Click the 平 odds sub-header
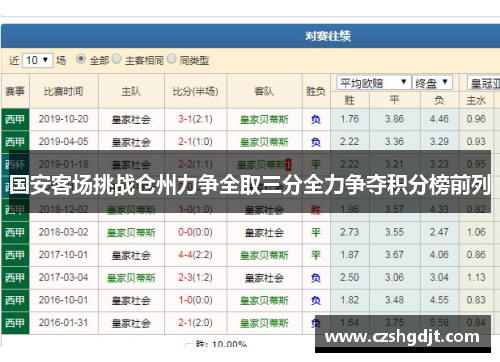Screen dimensions: 500x362 click(394, 100)
